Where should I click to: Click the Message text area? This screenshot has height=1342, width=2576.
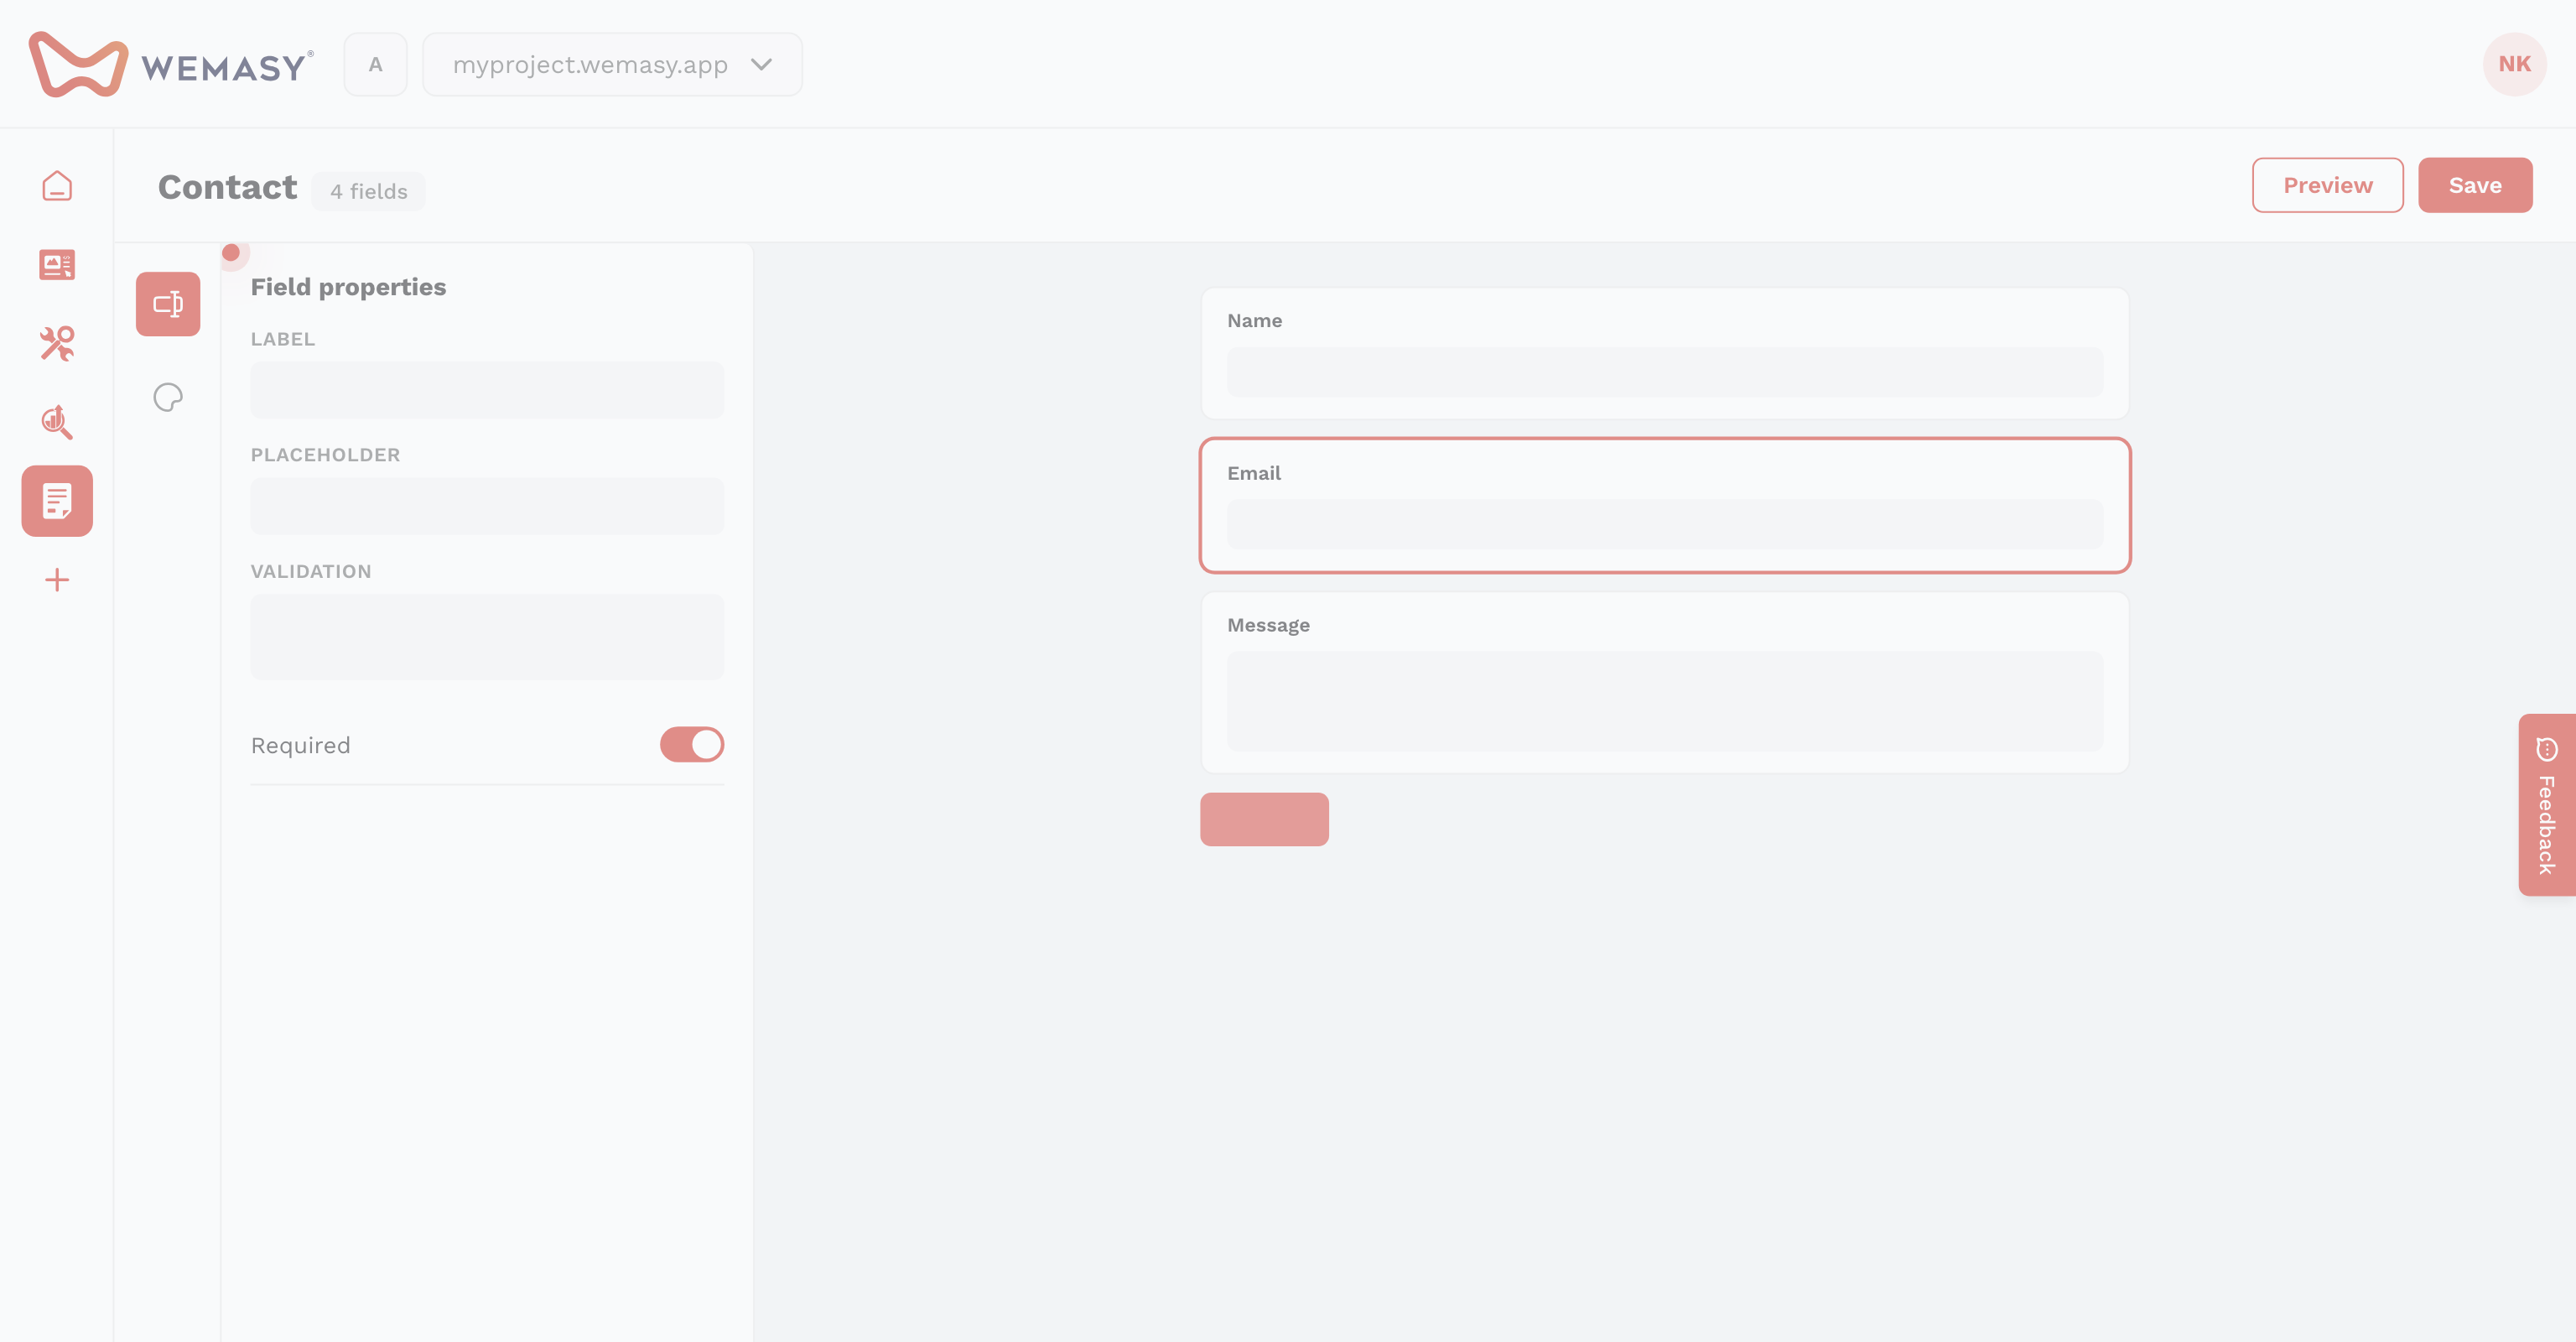(x=1665, y=701)
